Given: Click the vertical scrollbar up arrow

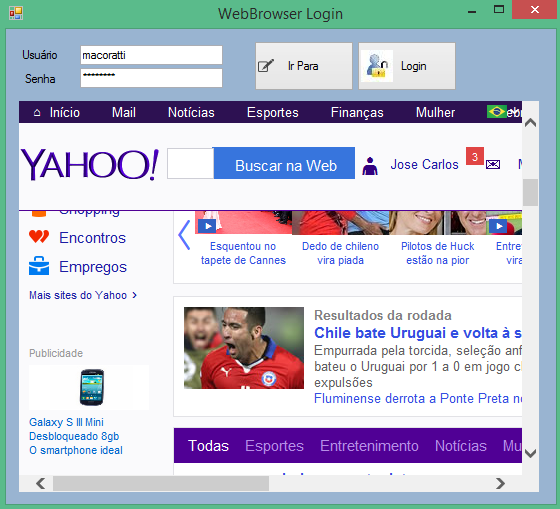Looking at the screenshot, I should click(530, 123).
